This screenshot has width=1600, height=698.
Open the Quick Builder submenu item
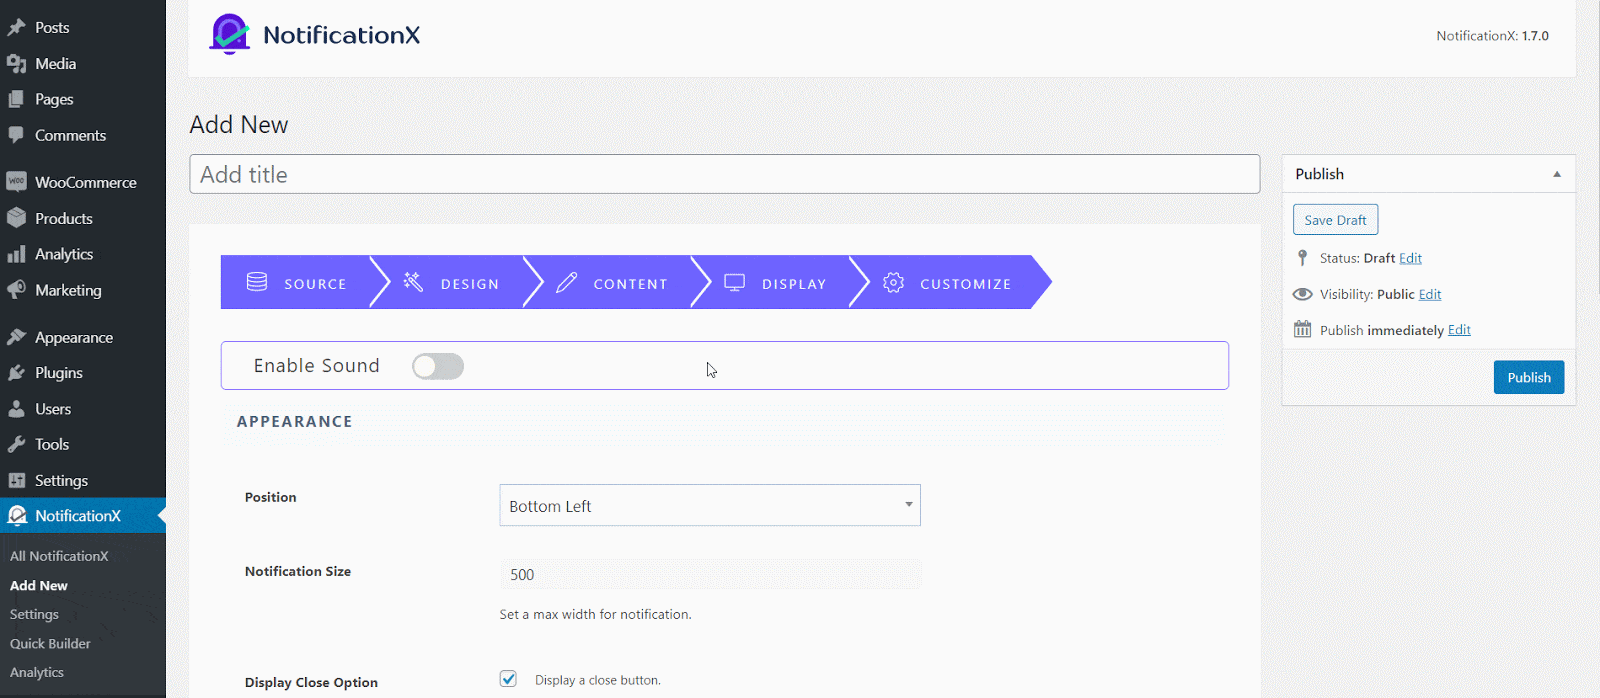[50, 644]
